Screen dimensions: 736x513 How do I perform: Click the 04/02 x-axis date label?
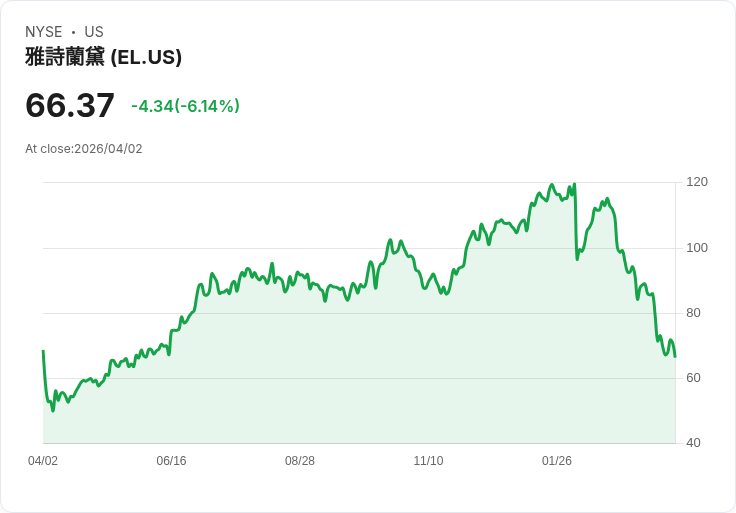coord(43,460)
